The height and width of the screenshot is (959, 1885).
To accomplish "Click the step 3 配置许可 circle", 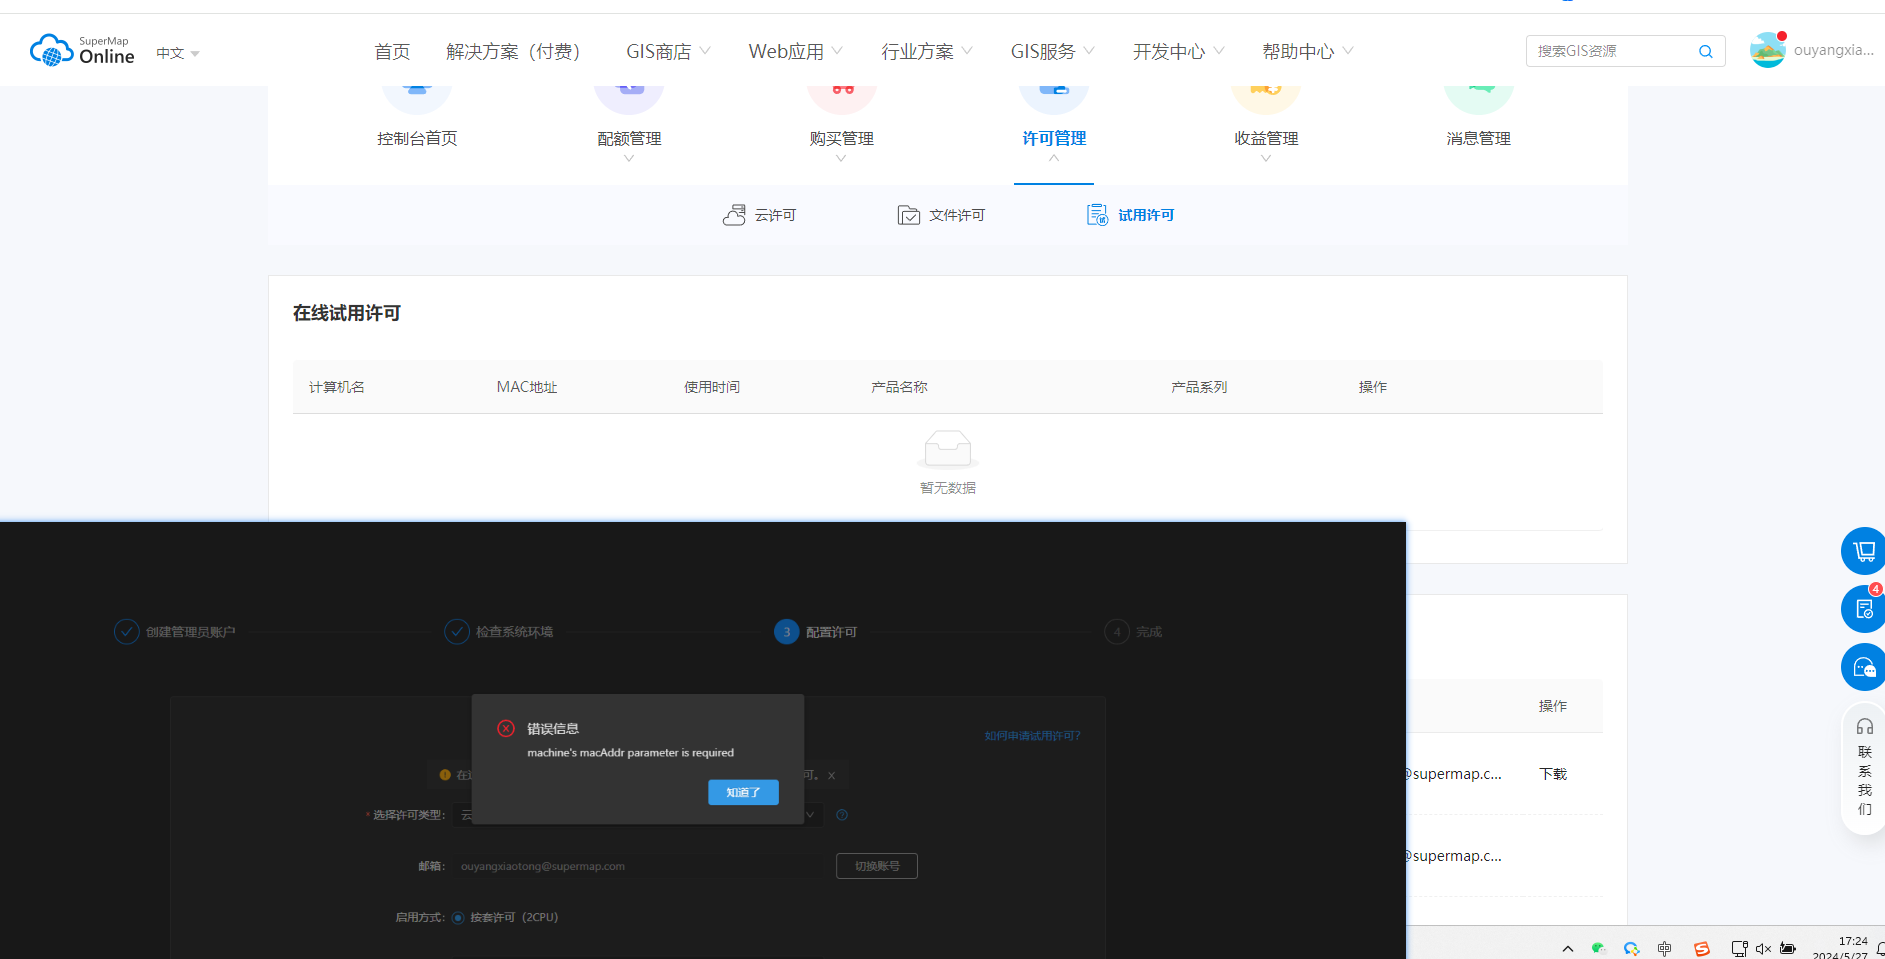I will coord(787,632).
